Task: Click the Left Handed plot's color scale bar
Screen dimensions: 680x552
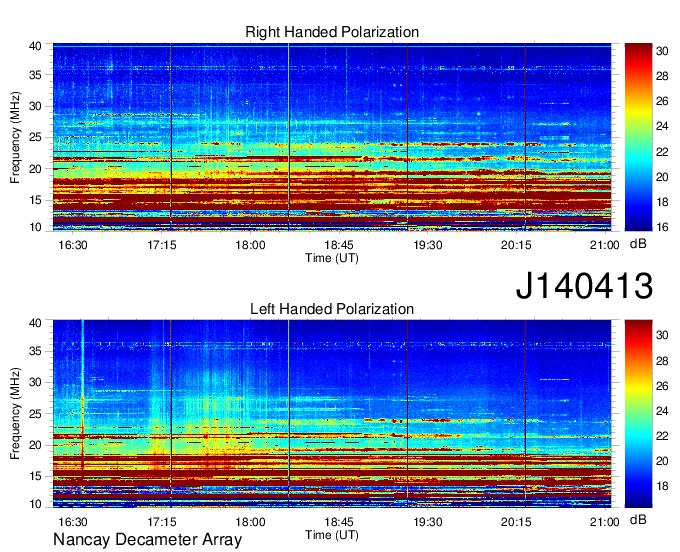Action: pos(638,414)
